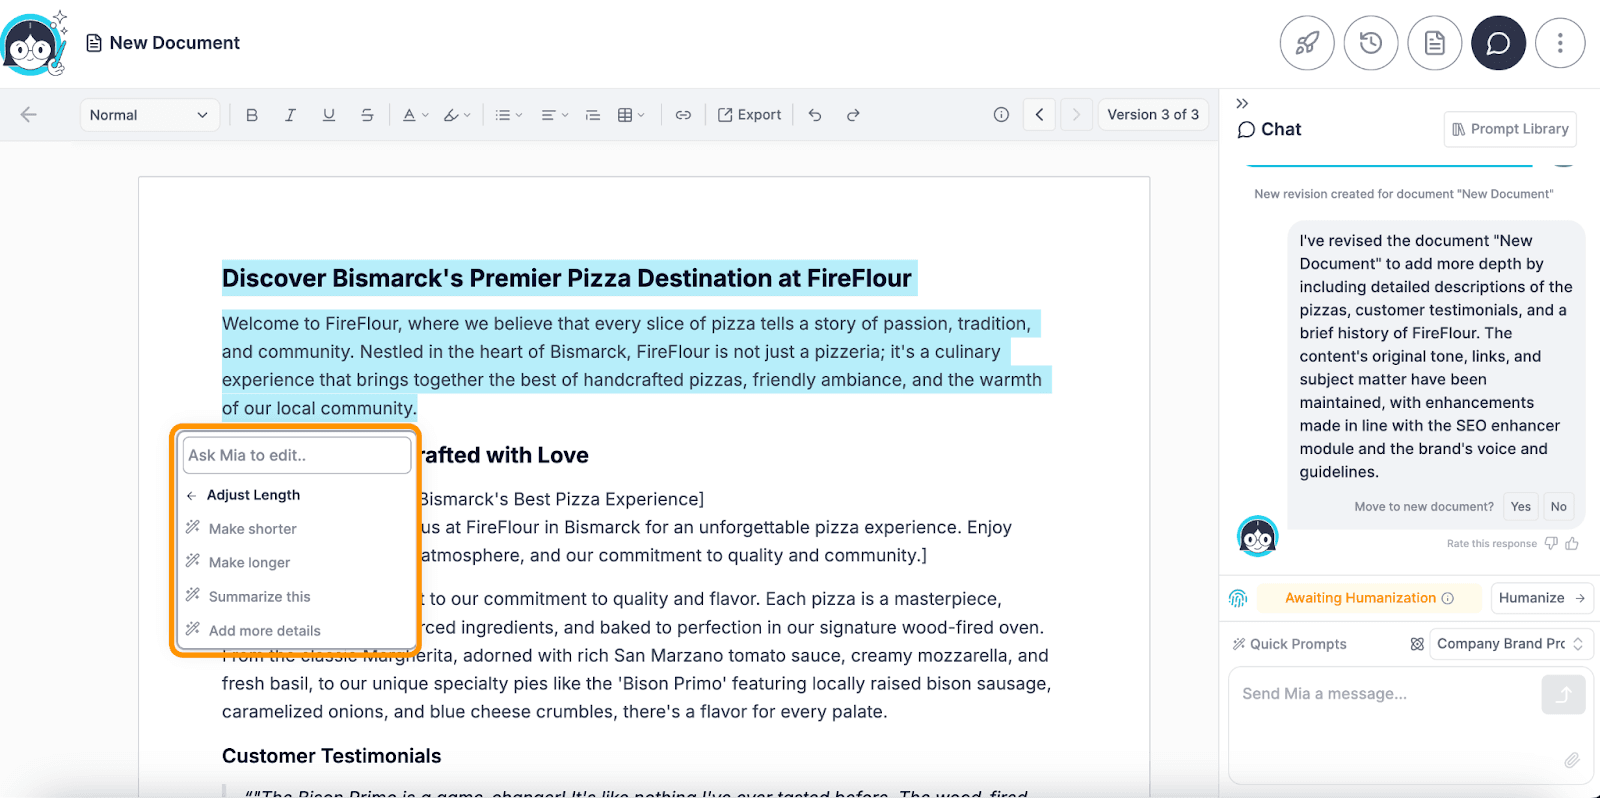Open the text alignment dropdown

point(554,115)
